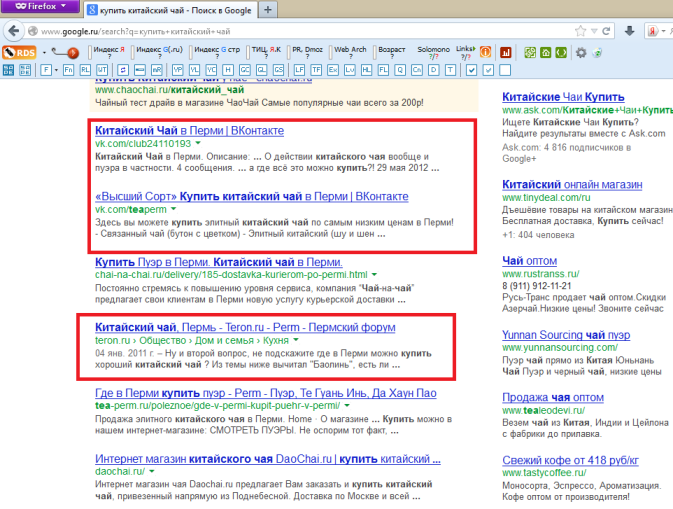Open dropdown arrow beside daochai.ru URL
Viewport: 673px width, 509px height.
point(152,471)
